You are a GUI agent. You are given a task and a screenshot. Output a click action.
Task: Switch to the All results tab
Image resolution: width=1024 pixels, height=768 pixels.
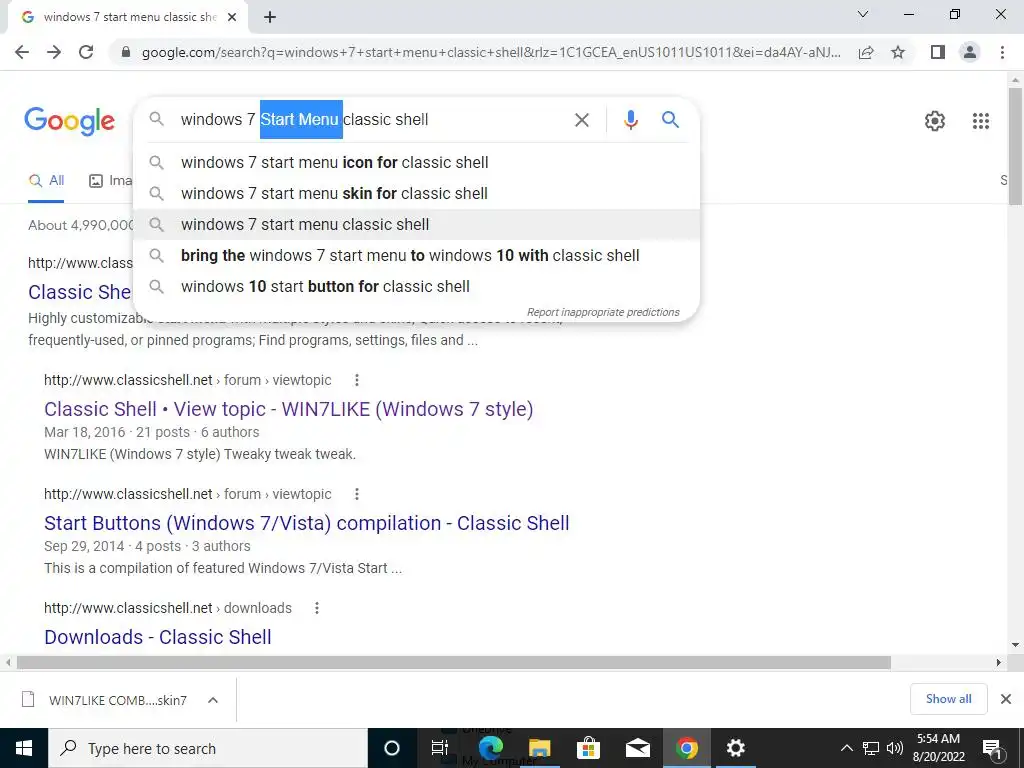click(46, 181)
